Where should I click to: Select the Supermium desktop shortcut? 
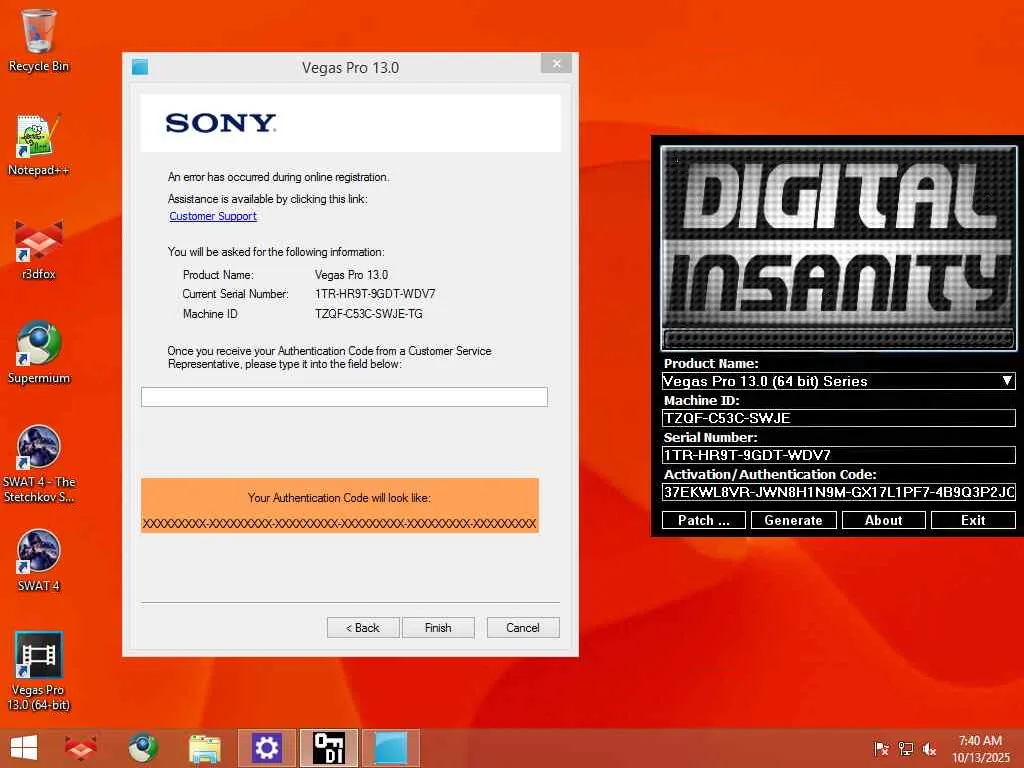pyautogui.click(x=39, y=353)
